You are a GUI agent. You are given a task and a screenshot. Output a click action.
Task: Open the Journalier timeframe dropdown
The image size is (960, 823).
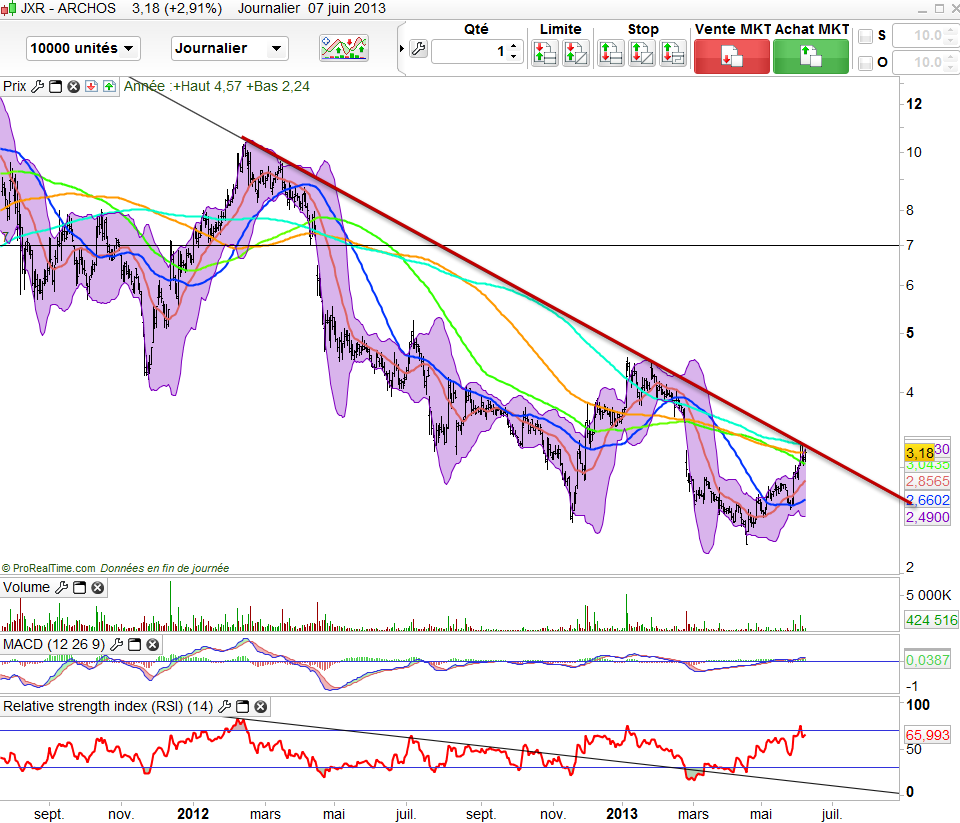[x=229, y=48]
